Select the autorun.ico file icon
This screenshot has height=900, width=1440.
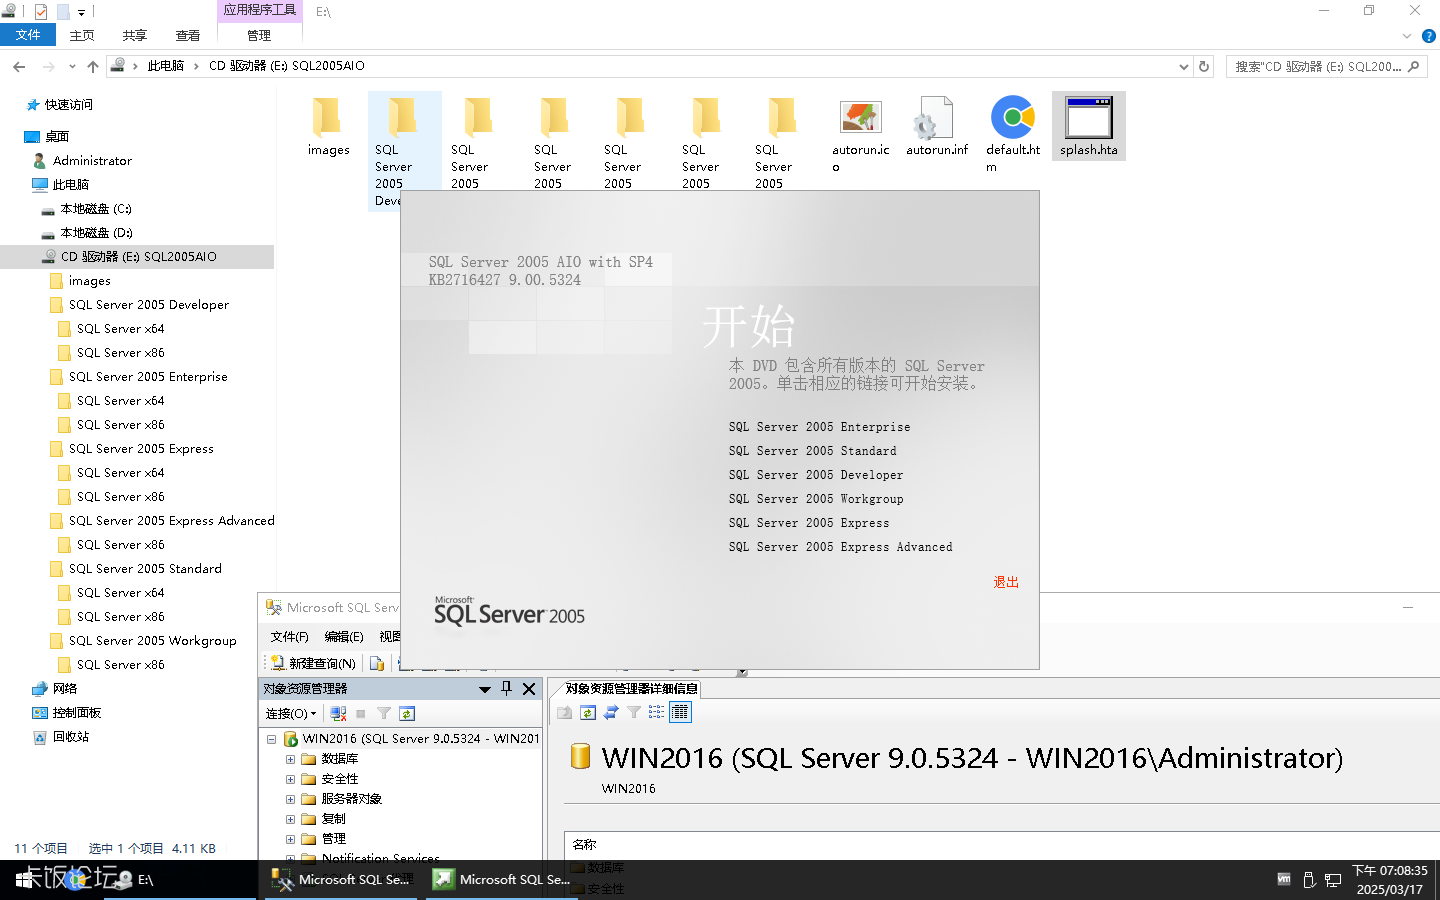[860, 115]
